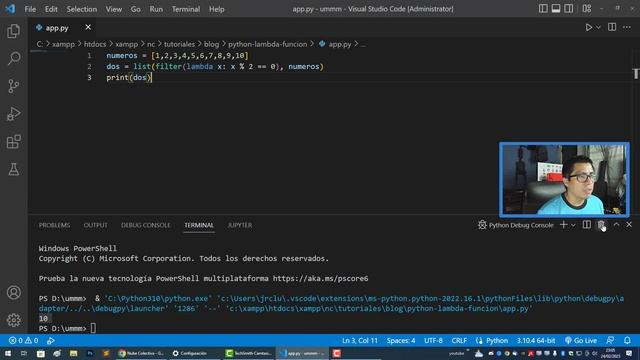Open the Run menu

pos(156,9)
